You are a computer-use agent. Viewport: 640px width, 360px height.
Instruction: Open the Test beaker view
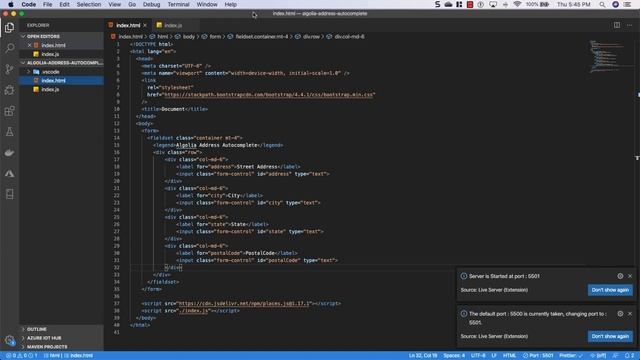click(x=9, y=132)
